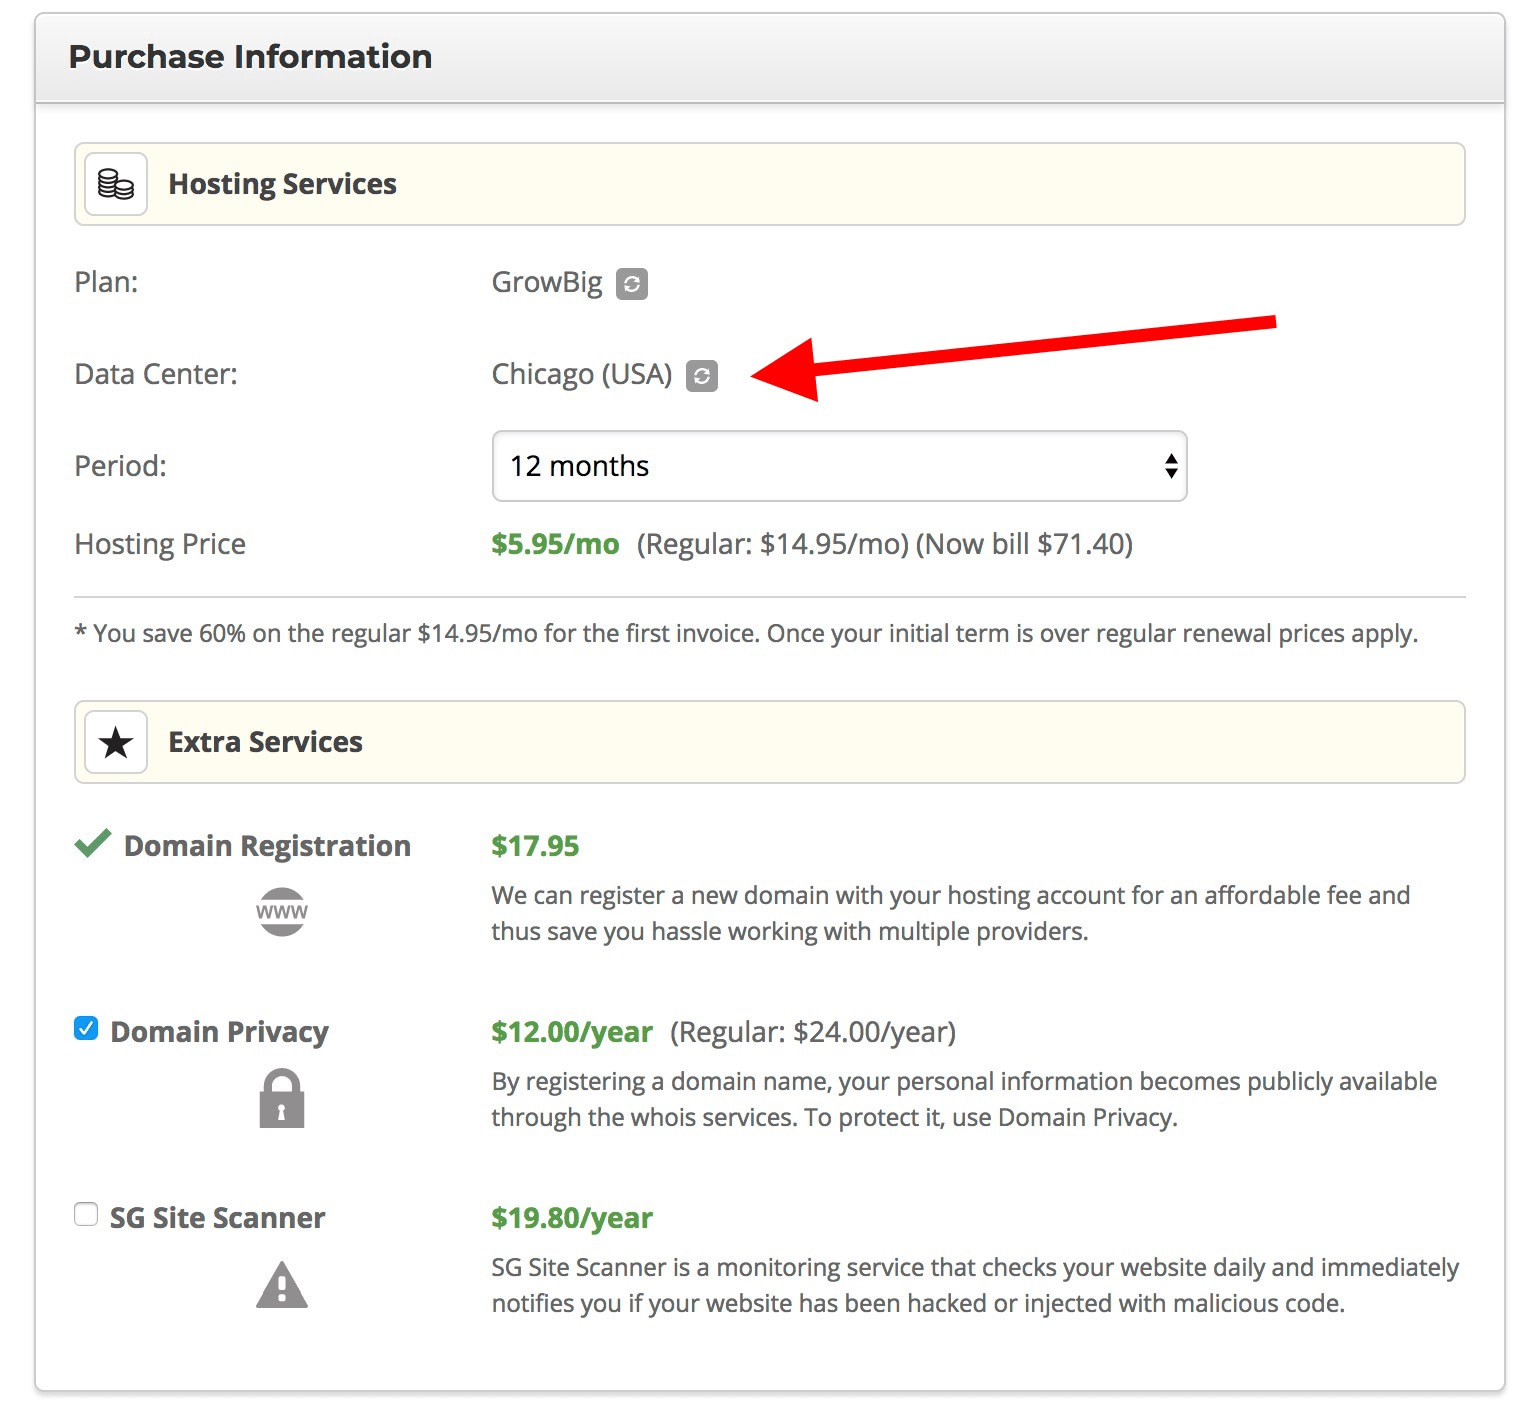Viewport: 1538px width, 1424px height.
Task: Enable the SG Site Scanner checkbox
Action: click(x=86, y=1214)
